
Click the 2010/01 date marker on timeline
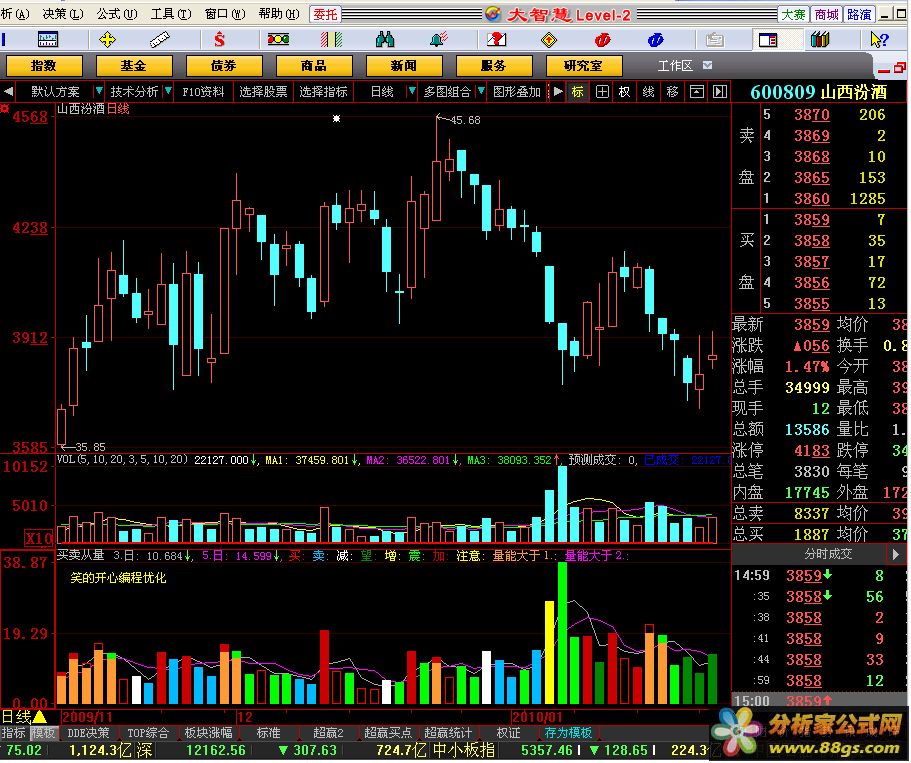coord(537,717)
